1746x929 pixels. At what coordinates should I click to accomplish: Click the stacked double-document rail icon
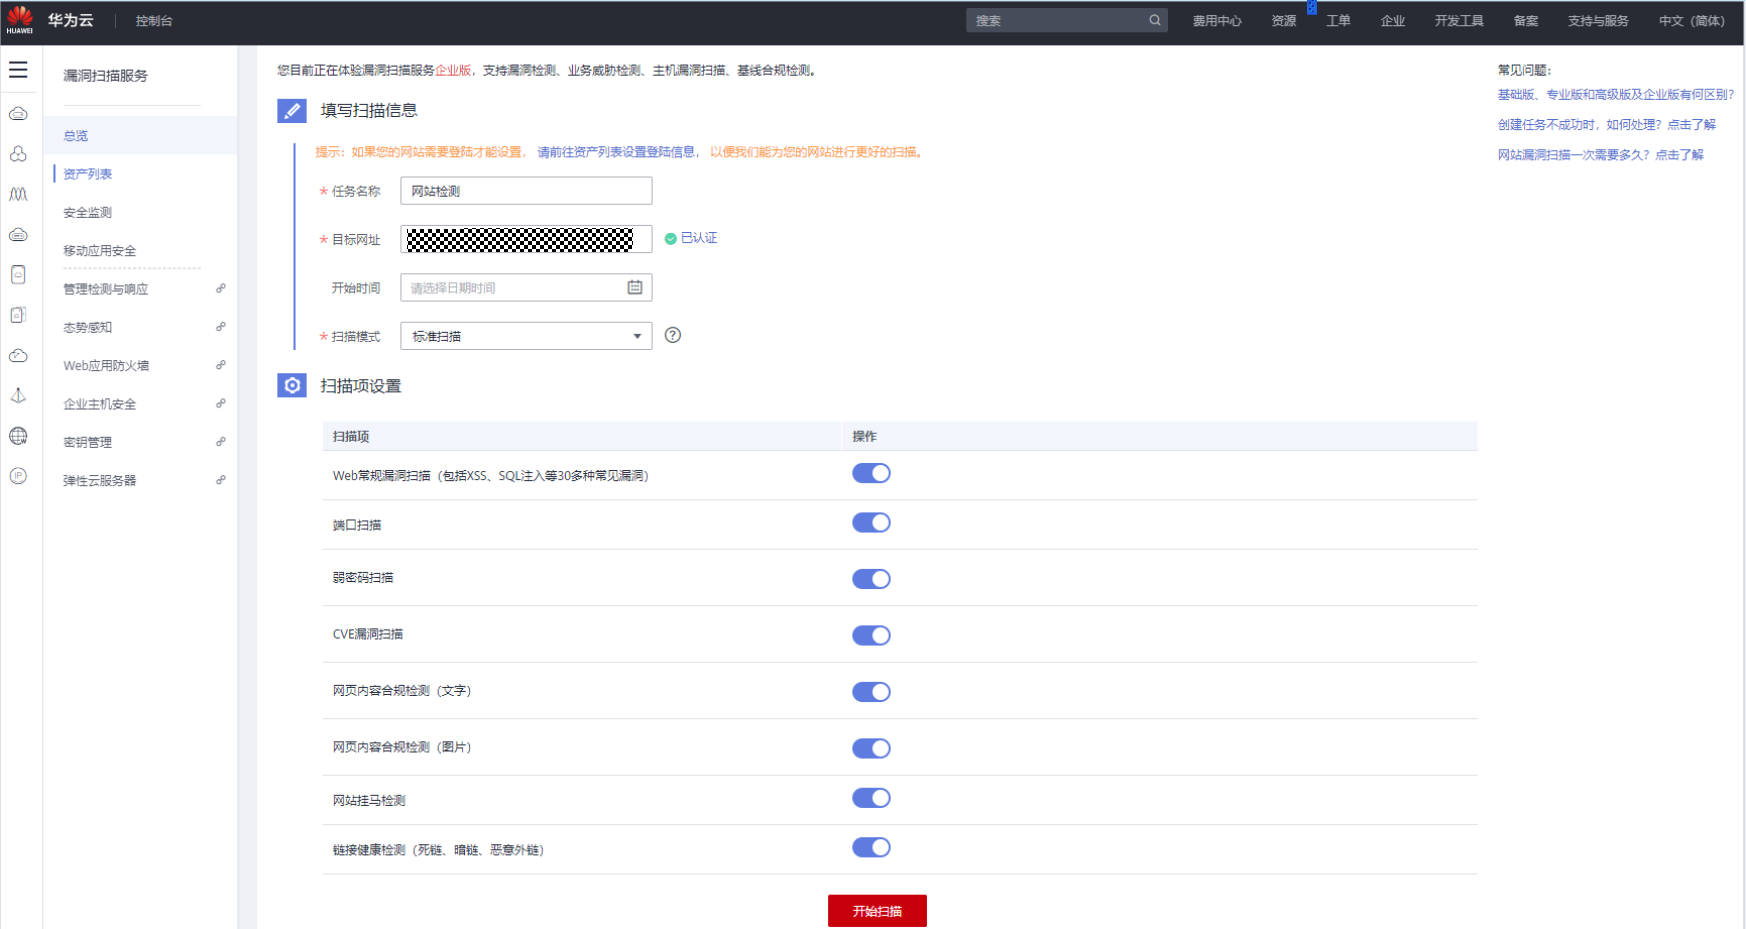(x=18, y=315)
